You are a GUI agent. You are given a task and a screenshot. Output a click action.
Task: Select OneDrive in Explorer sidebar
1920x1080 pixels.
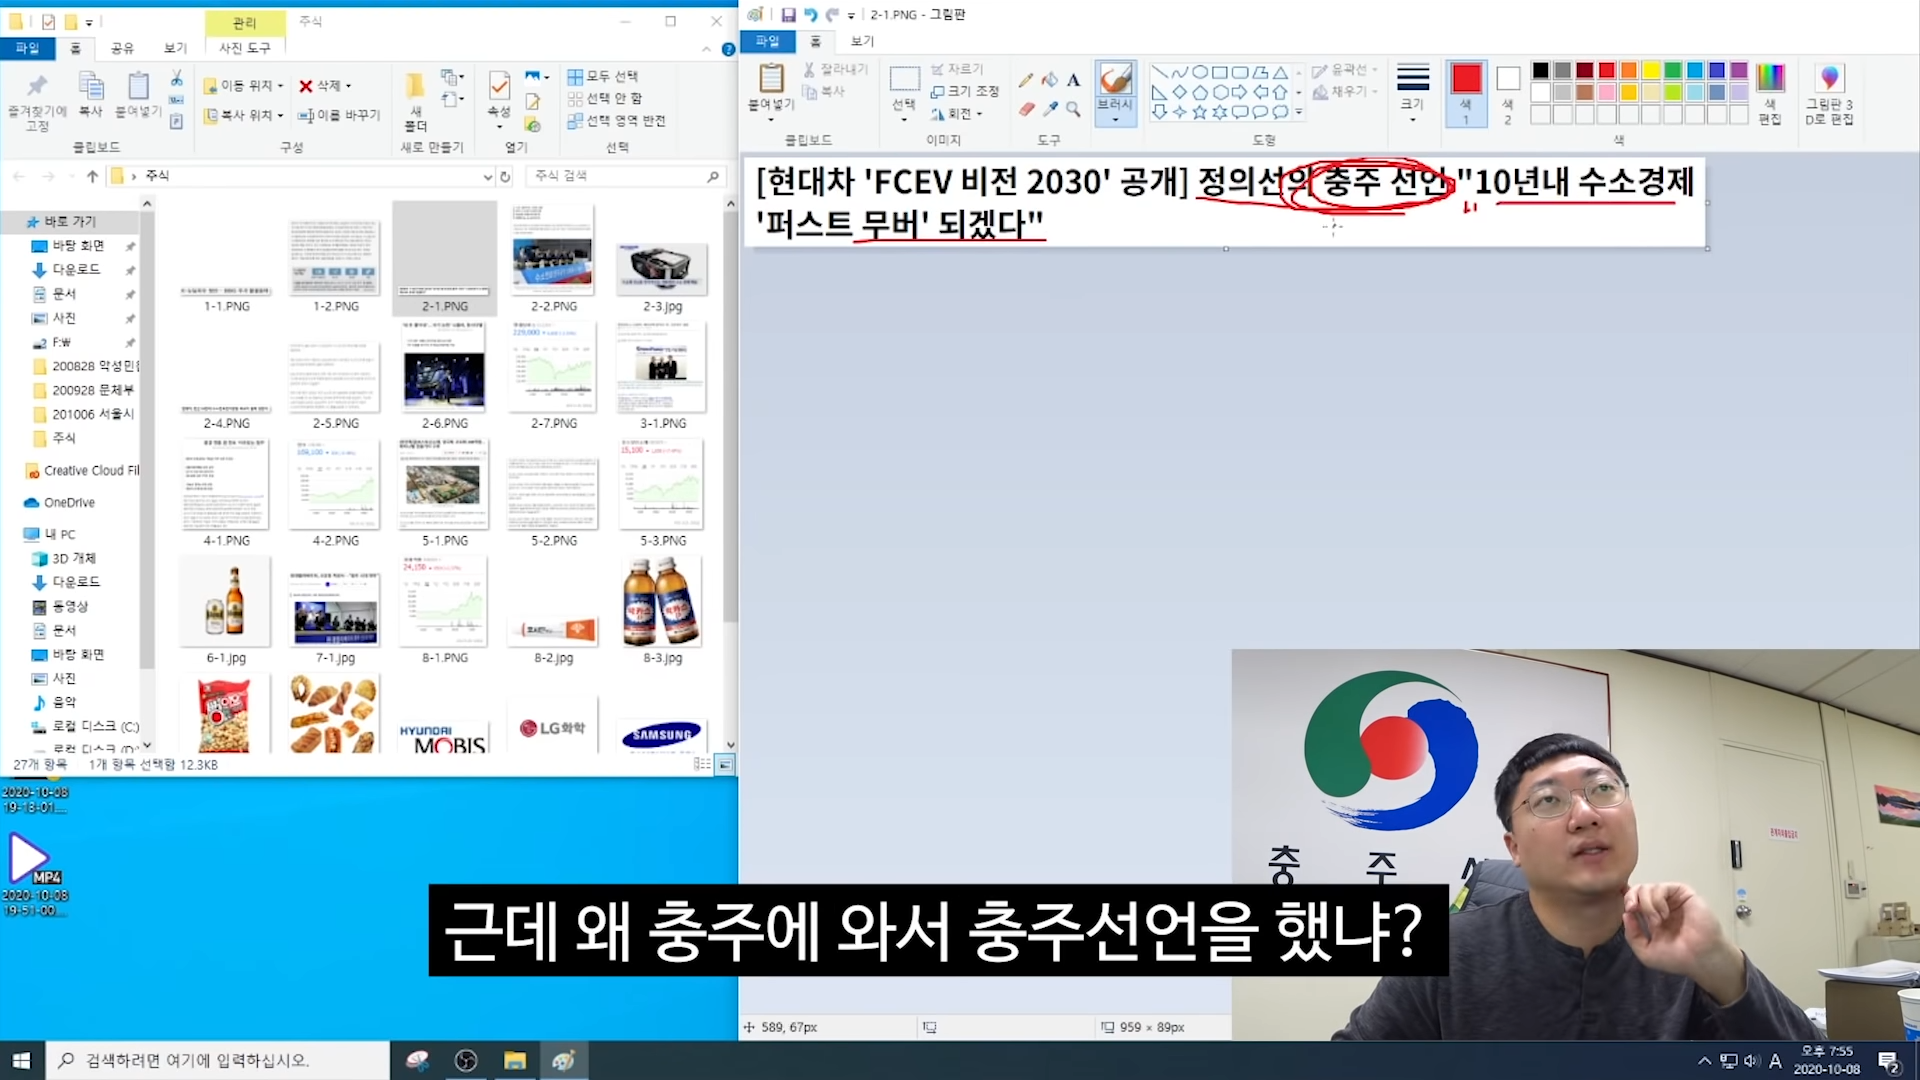coord(70,503)
